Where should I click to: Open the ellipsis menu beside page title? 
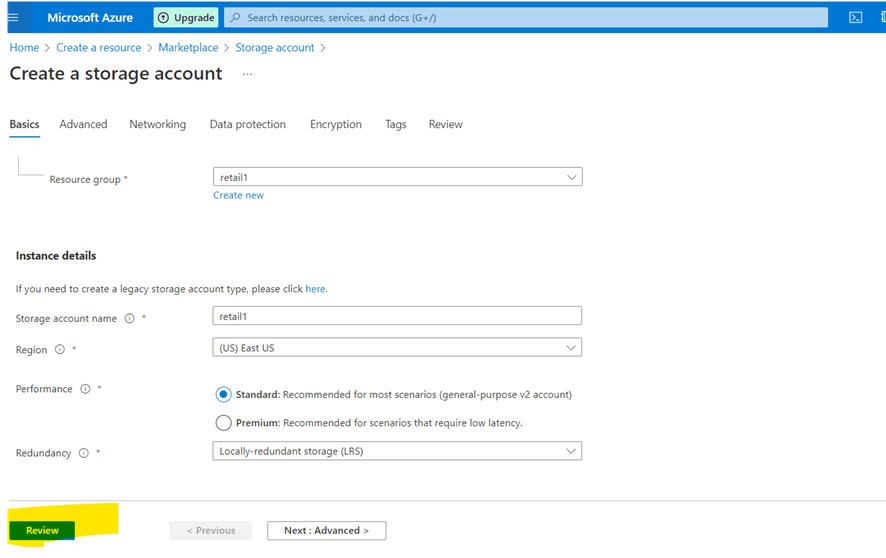(247, 74)
